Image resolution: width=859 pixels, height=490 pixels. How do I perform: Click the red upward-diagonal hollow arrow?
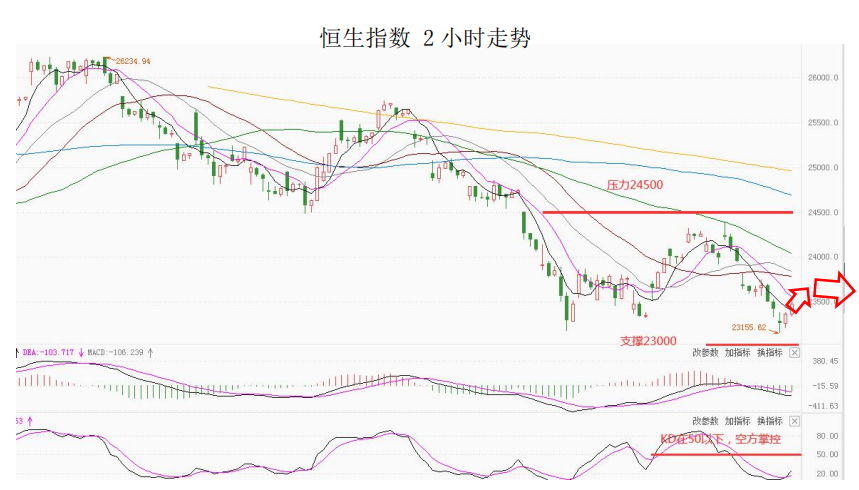(798, 299)
